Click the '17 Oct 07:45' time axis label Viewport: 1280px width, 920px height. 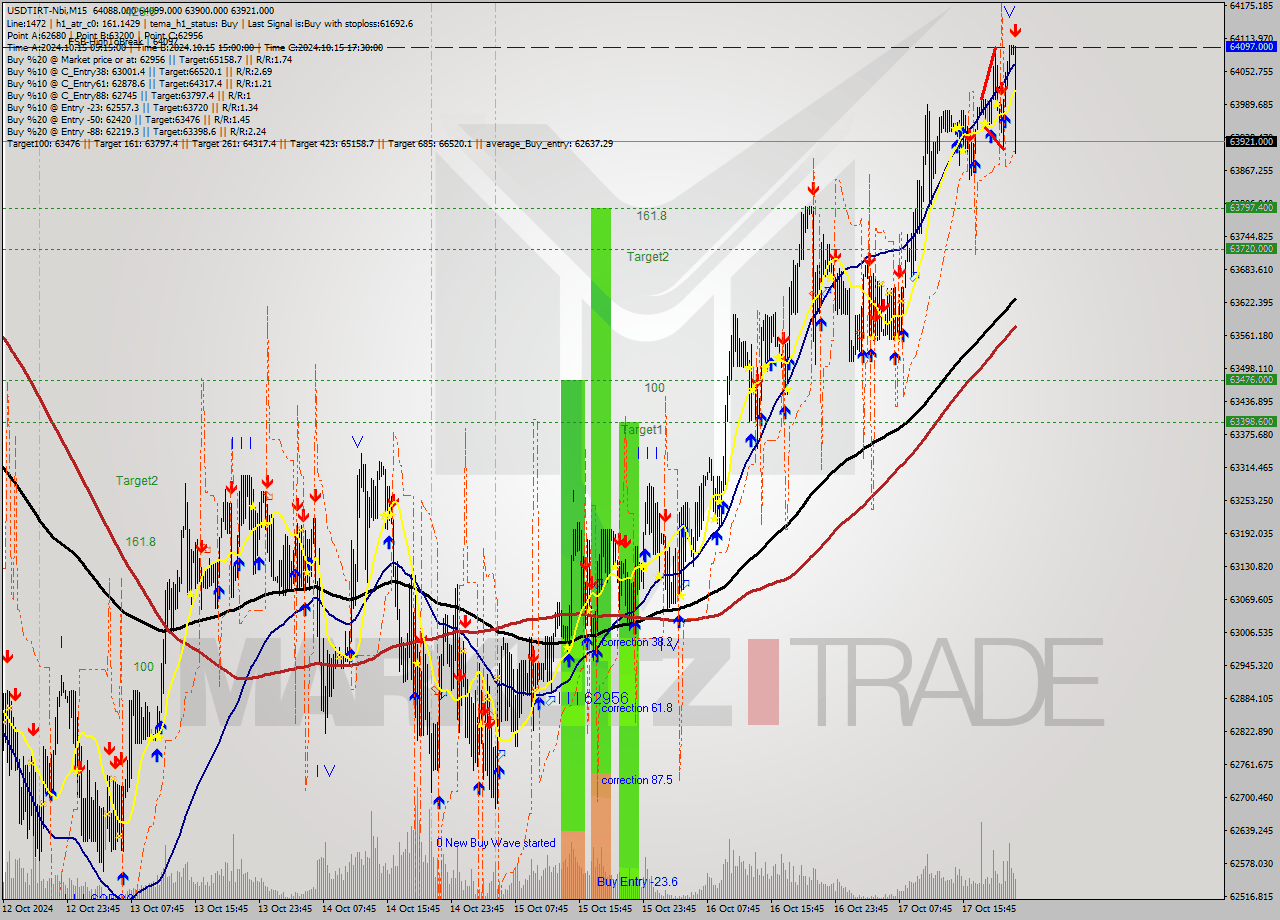pyautogui.click(x=924, y=909)
